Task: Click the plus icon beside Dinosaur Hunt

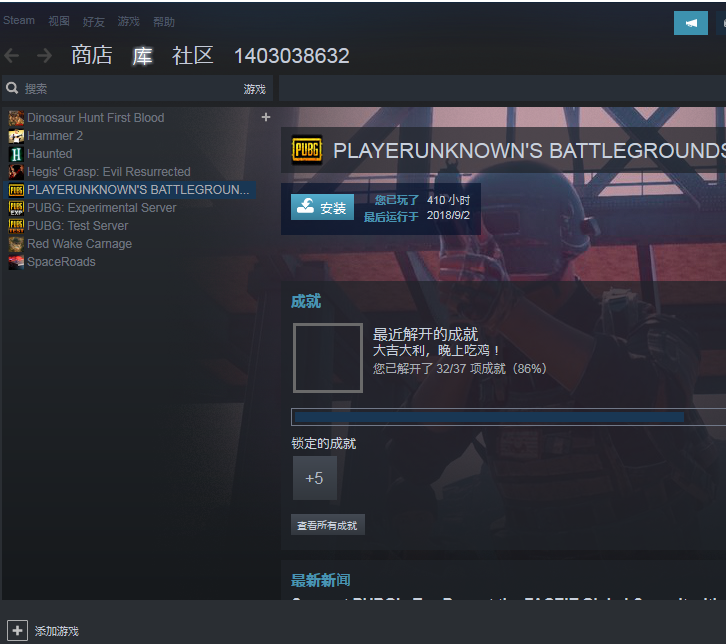Action: (266, 117)
